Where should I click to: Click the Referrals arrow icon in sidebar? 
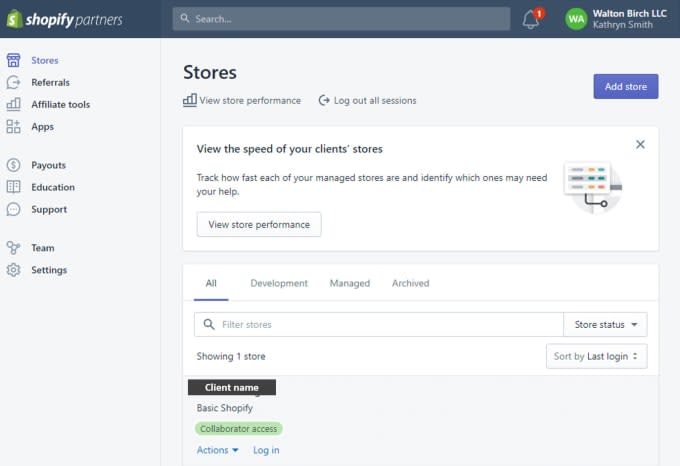pyautogui.click(x=13, y=82)
